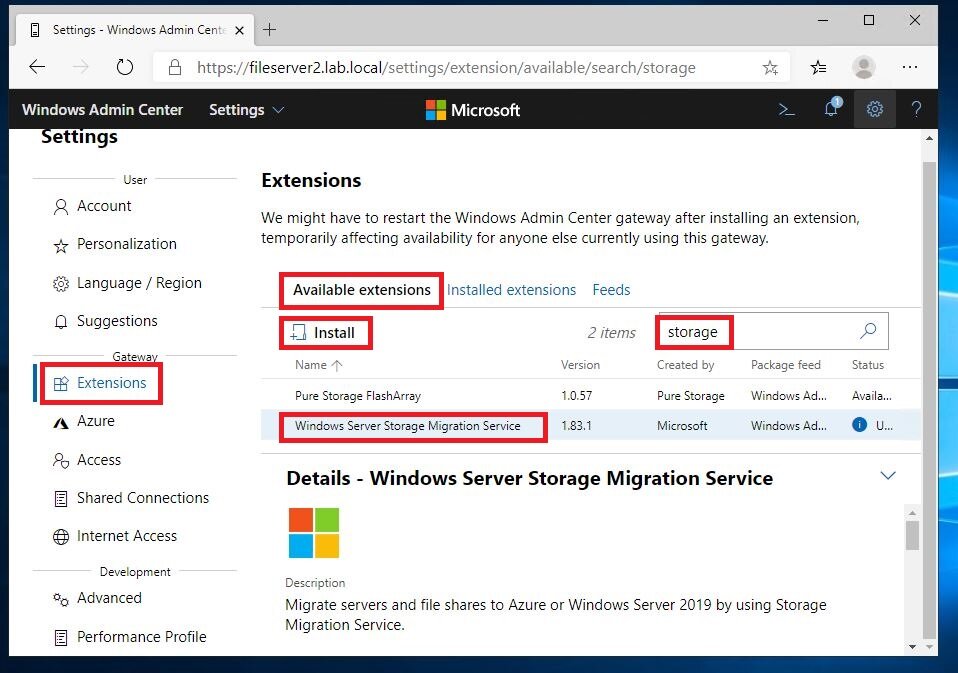Open the Favorites list icon
The image size is (958, 673).
819,67
